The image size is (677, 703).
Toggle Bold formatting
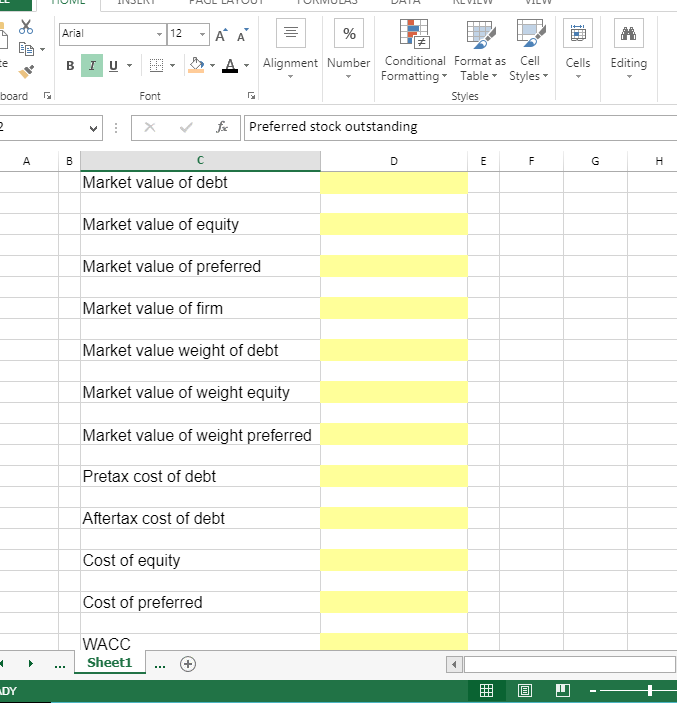(70, 66)
